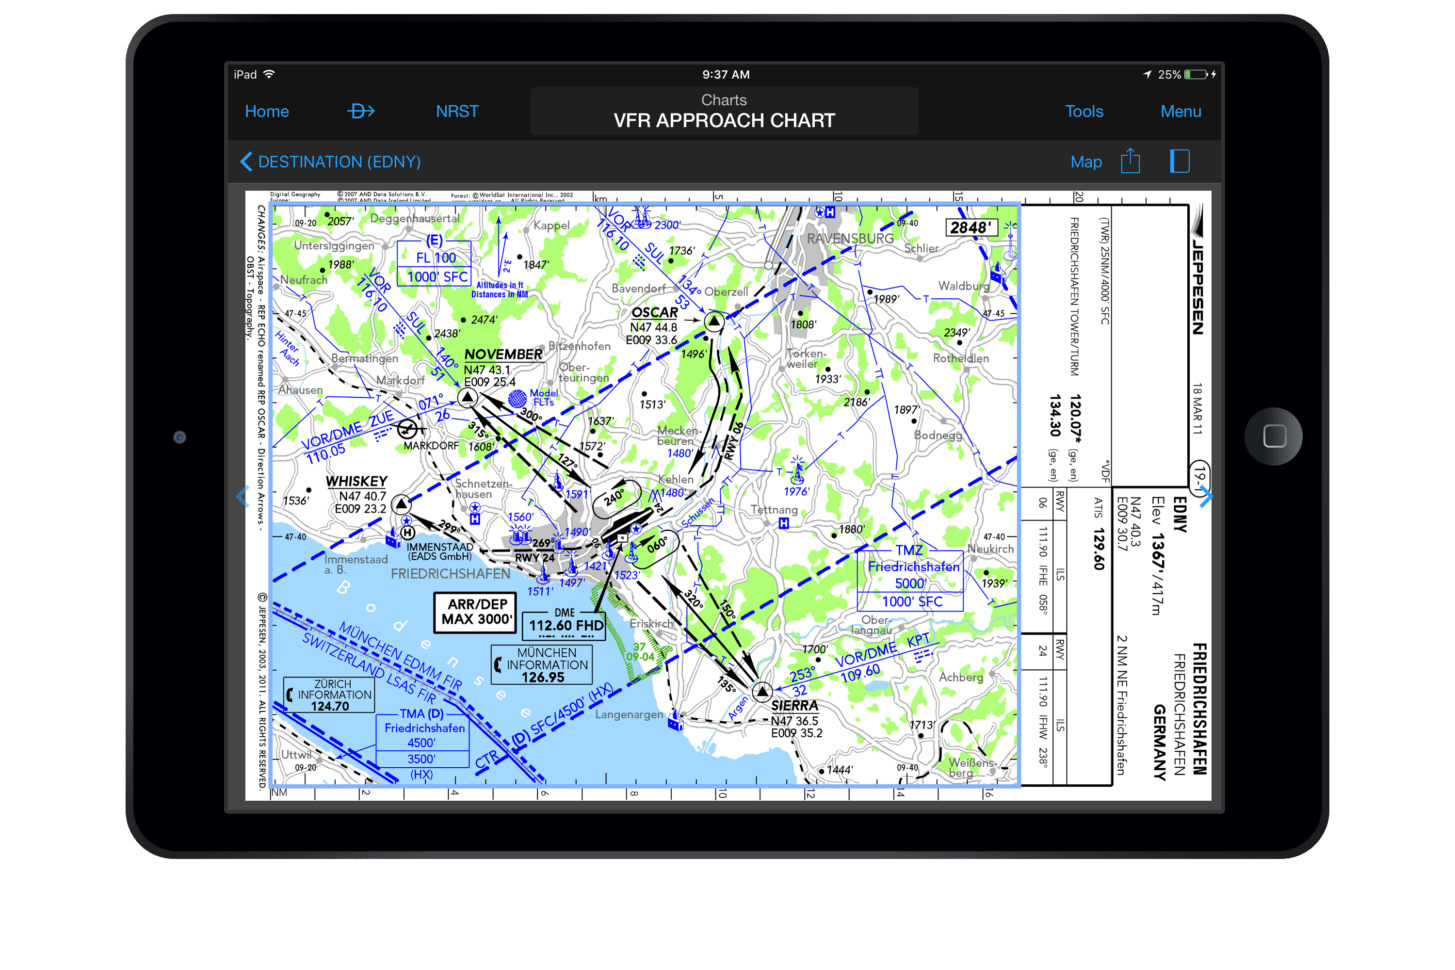The image size is (1455, 970).
Task: Tap the NOVEMBER reporting point triangle
Action: (x=467, y=397)
